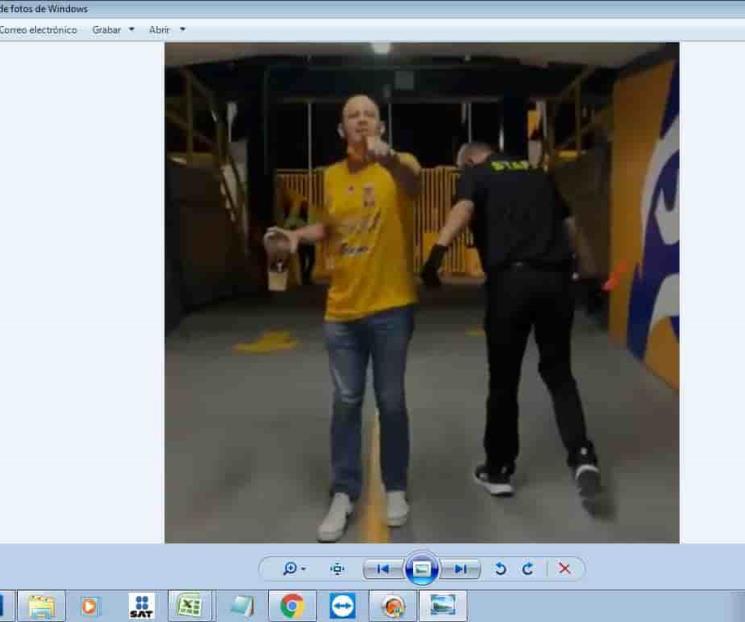Viewport: 745px width, 622px height.
Task: Rotate the photo clockwise
Action: click(x=527, y=568)
